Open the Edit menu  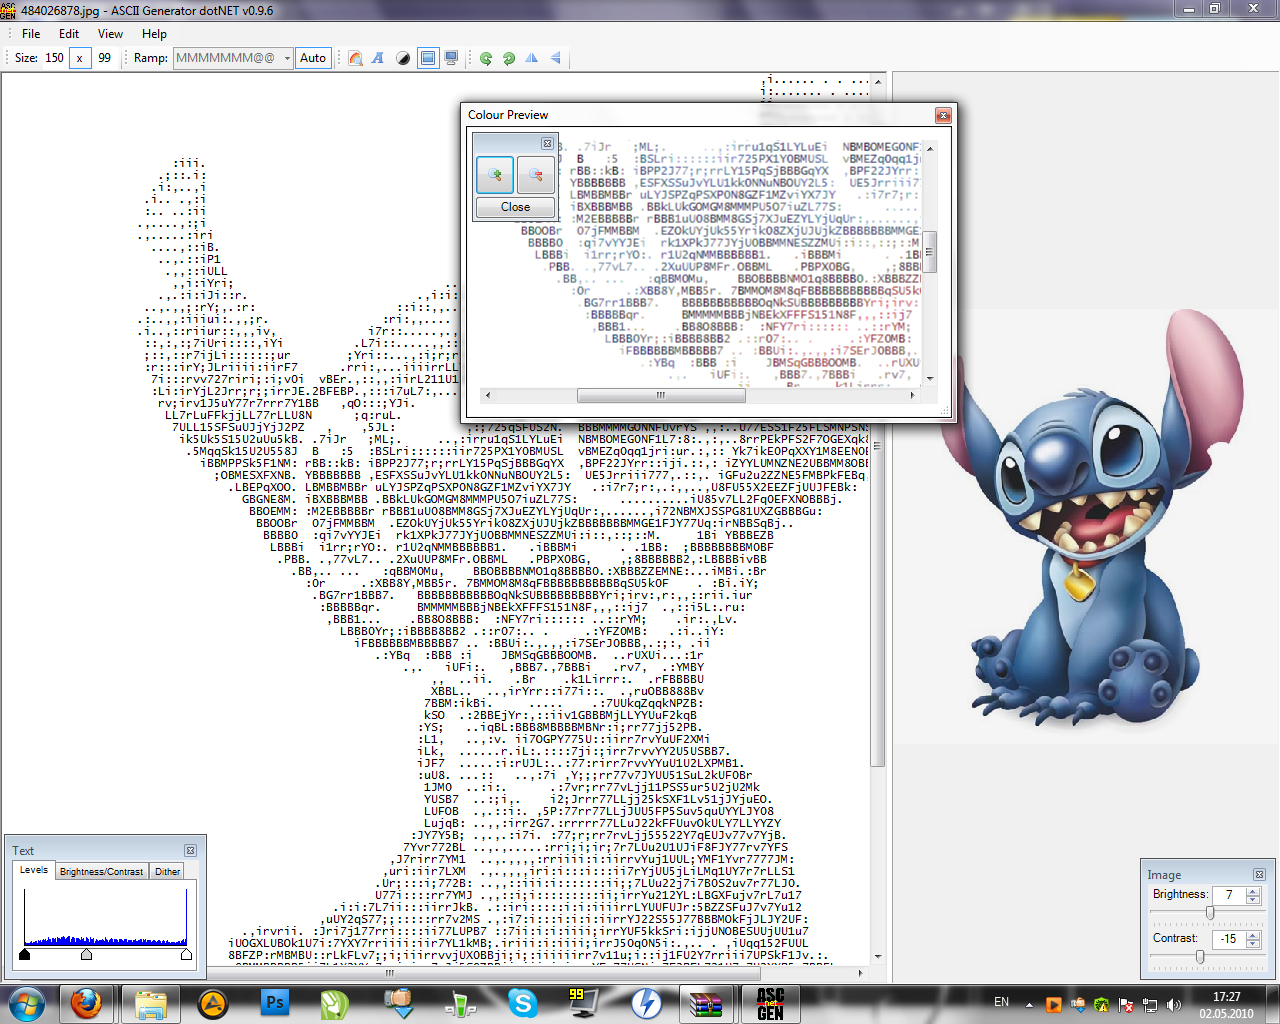69,33
